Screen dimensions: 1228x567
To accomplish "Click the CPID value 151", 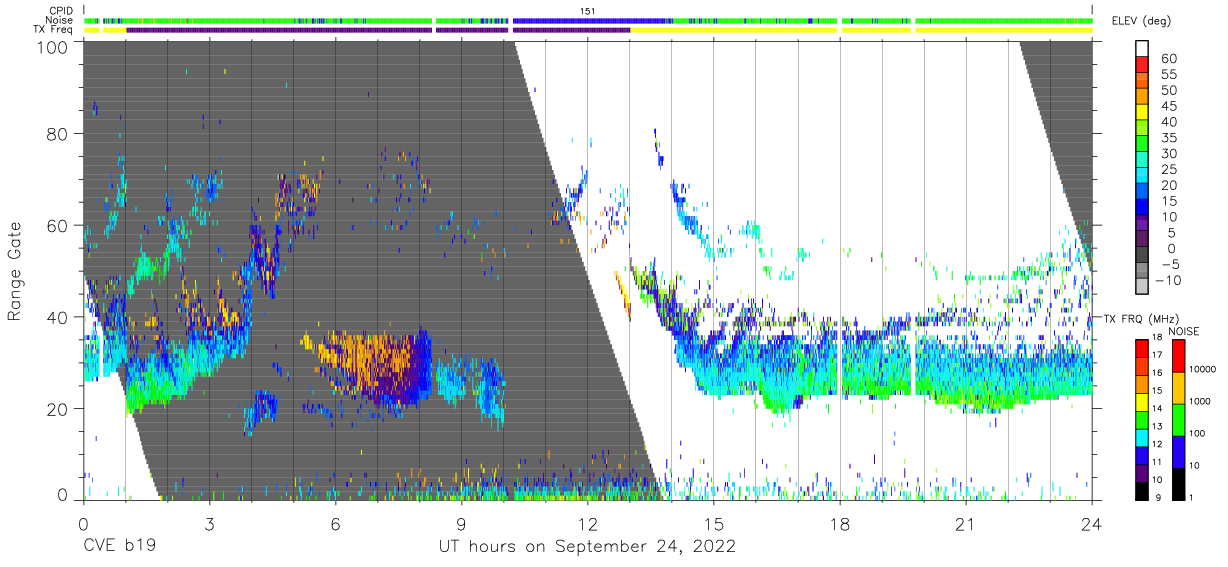I will point(588,11).
